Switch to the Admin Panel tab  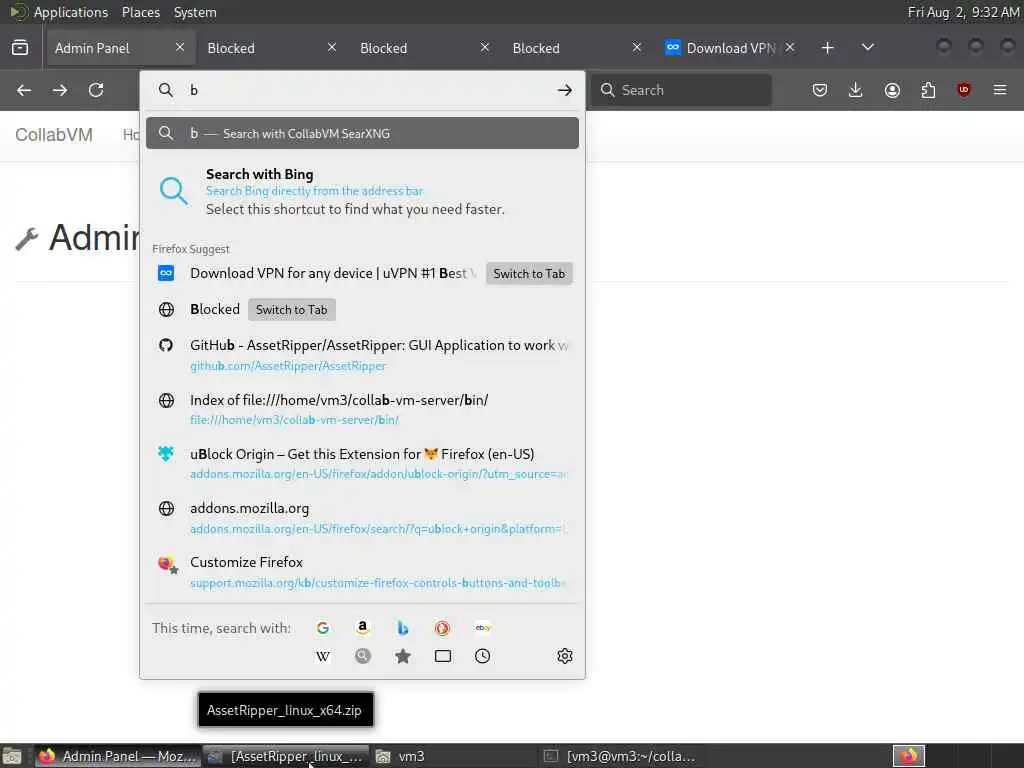point(120,48)
